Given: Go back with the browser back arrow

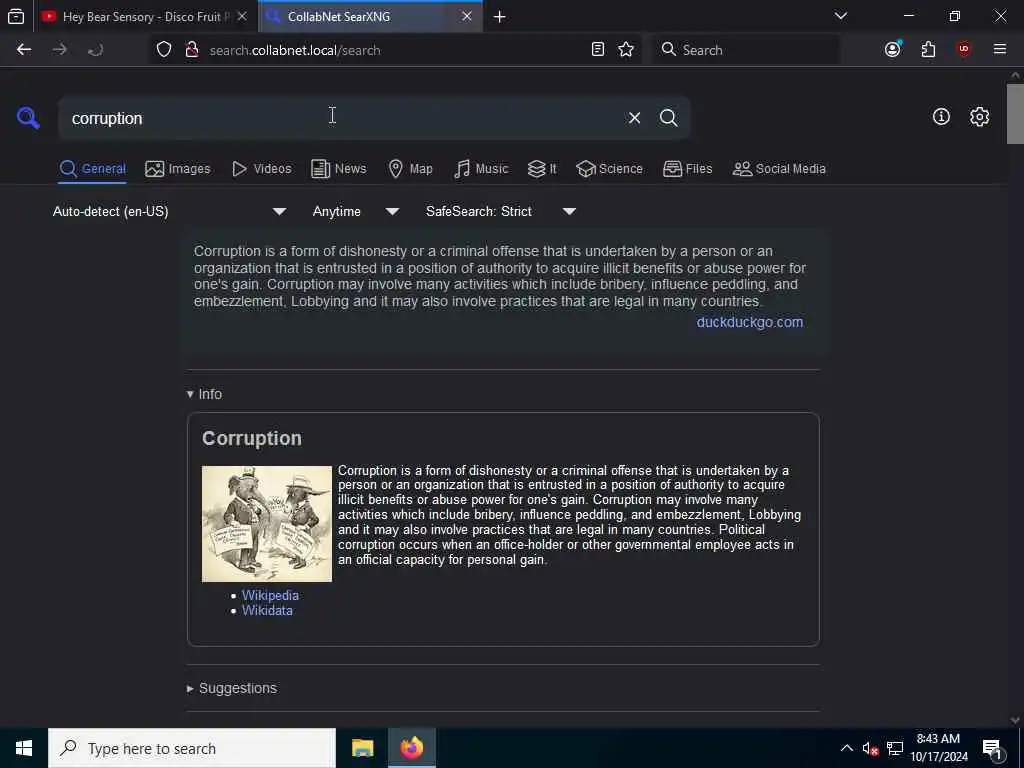Looking at the screenshot, I should tap(24, 50).
